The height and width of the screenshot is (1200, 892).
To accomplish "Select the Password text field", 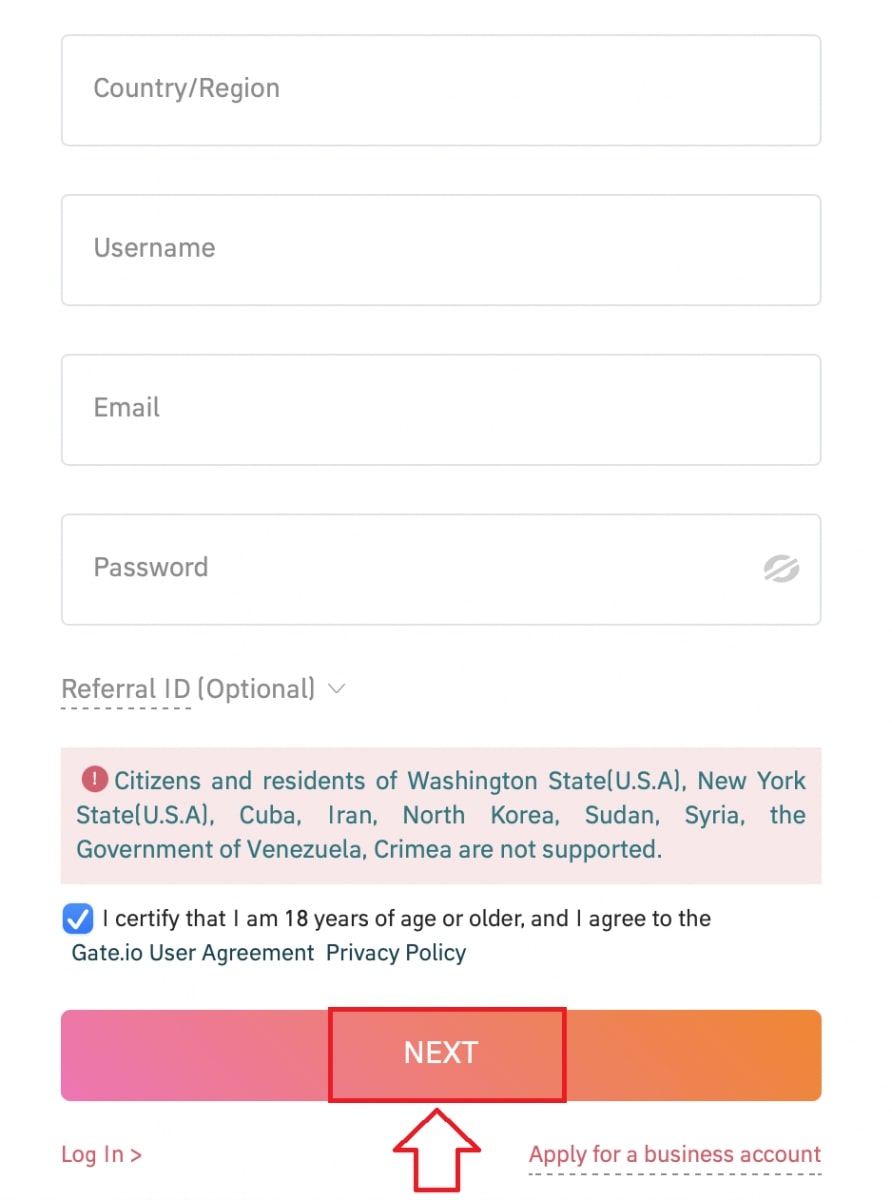I will pyautogui.click(x=410, y=569).
